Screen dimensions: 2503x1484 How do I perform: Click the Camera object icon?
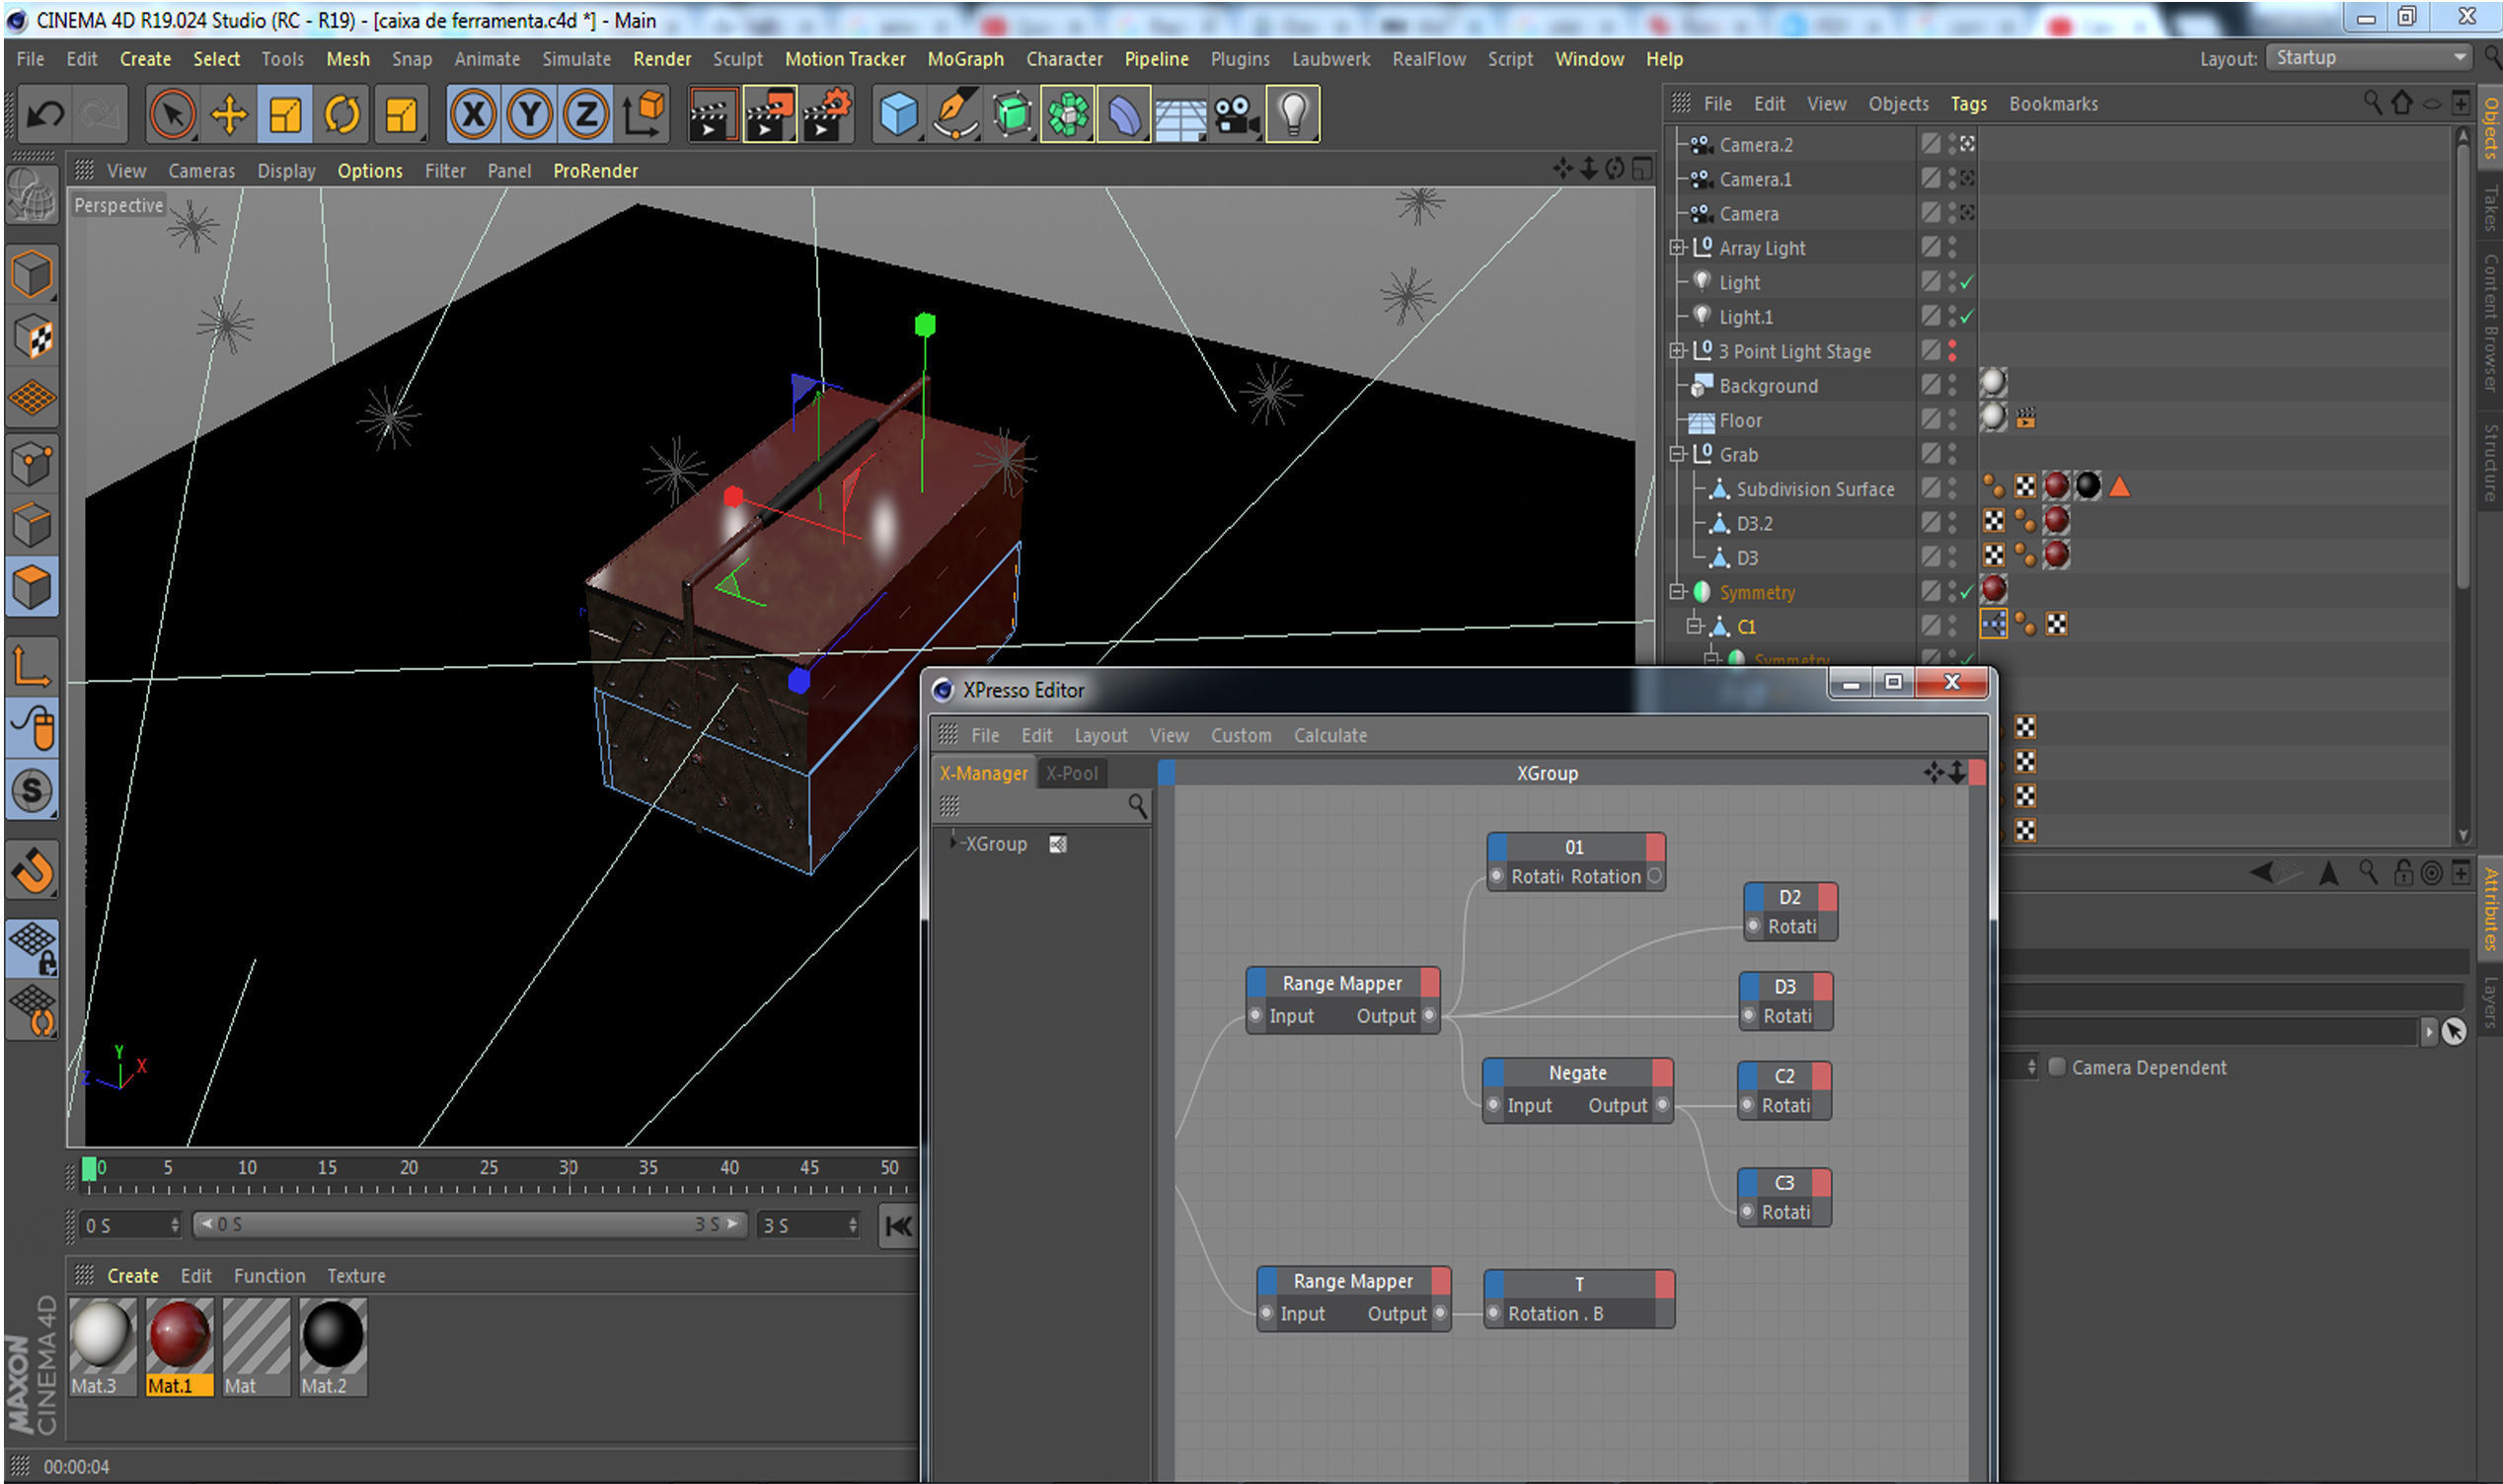pyautogui.click(x=1237, y=114)
